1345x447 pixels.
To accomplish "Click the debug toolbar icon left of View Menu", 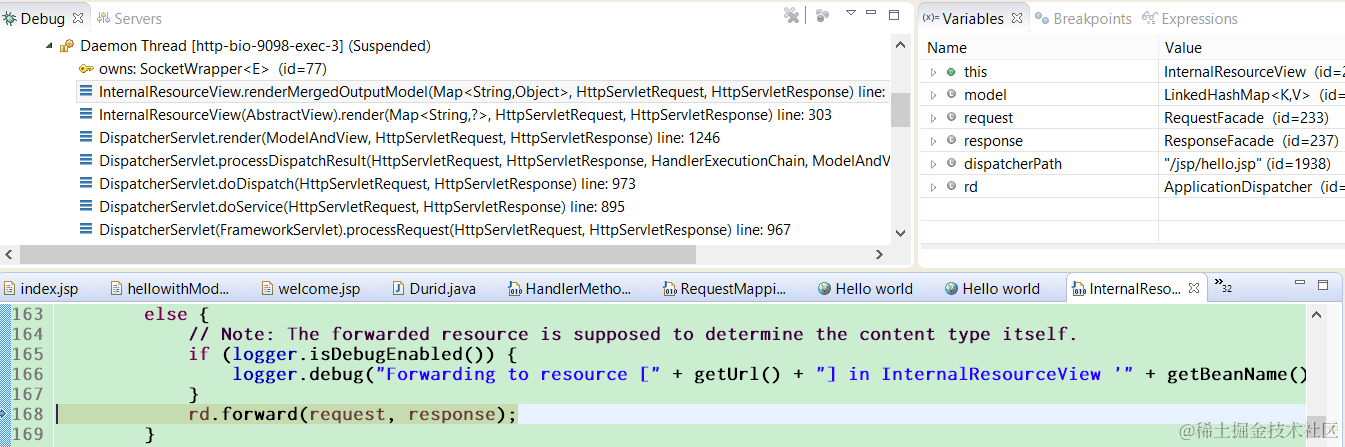I will 822,15.
